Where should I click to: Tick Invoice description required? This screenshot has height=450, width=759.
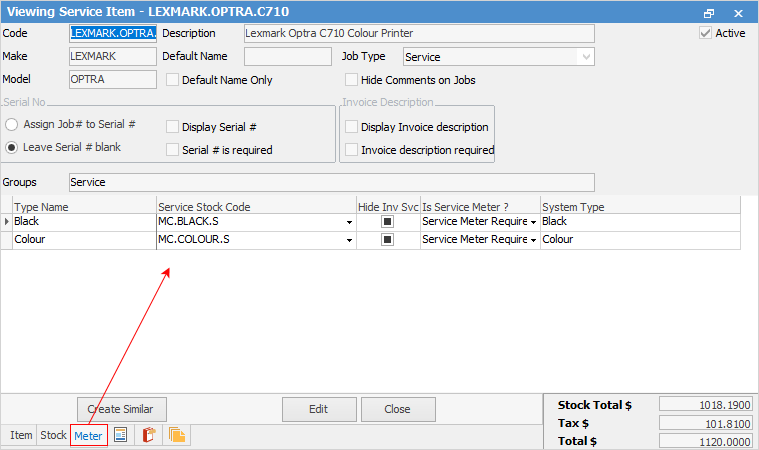[351, 150]
